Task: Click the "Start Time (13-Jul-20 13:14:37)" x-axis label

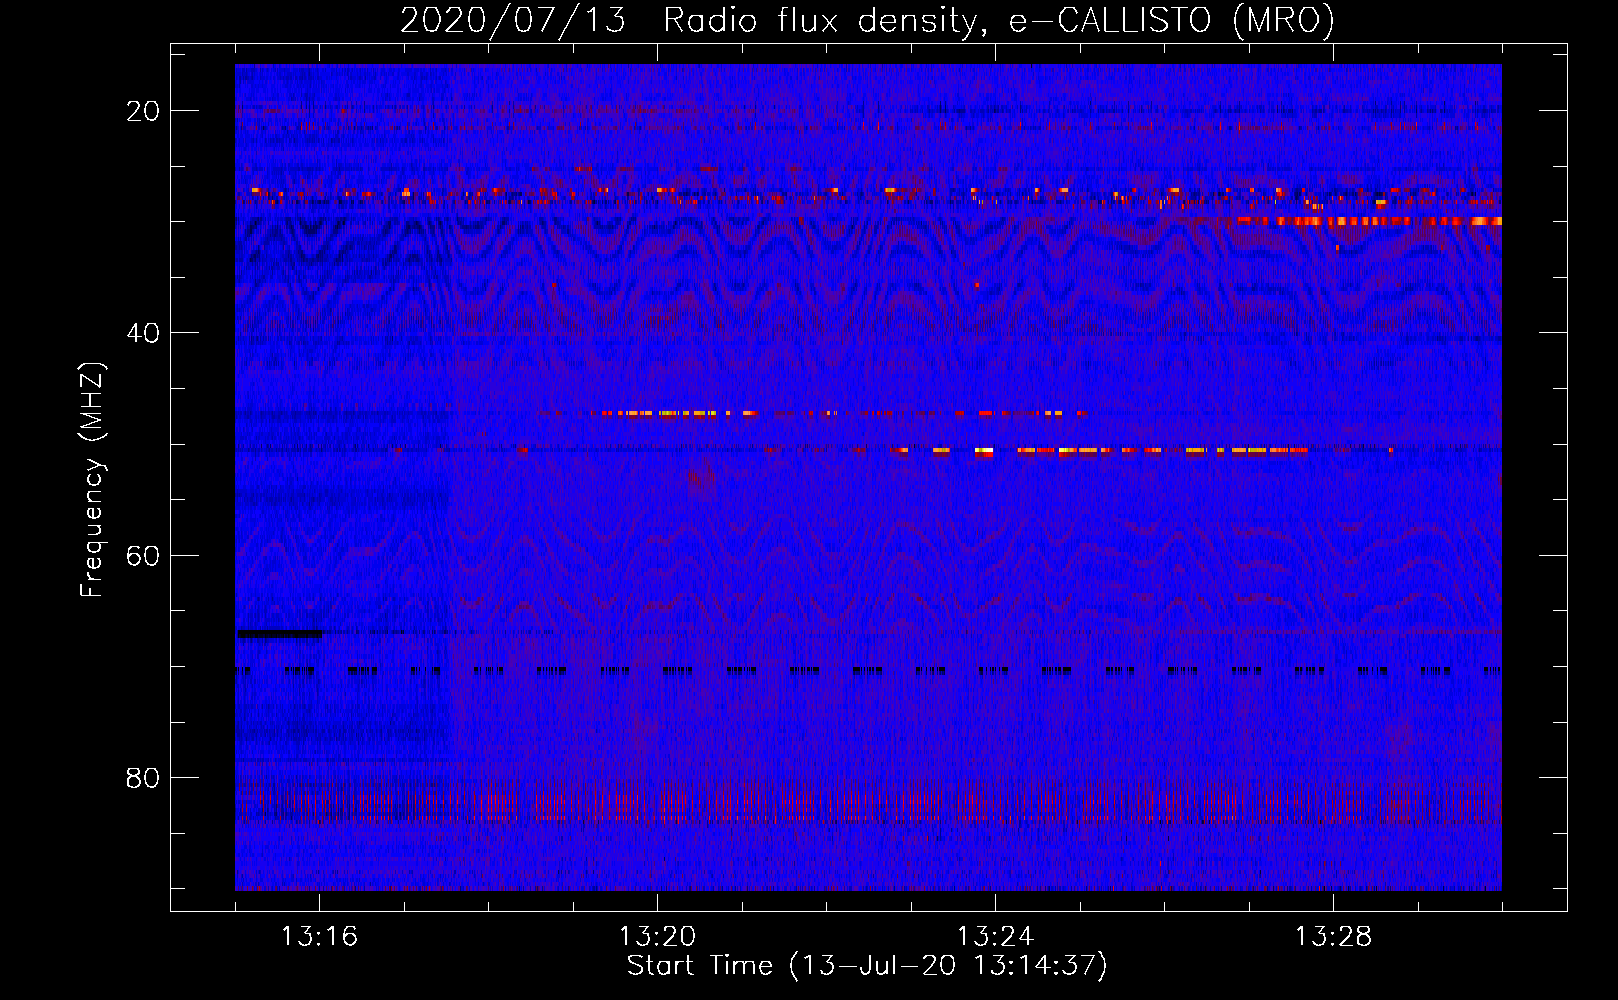Action: click(x=867, y=966)
